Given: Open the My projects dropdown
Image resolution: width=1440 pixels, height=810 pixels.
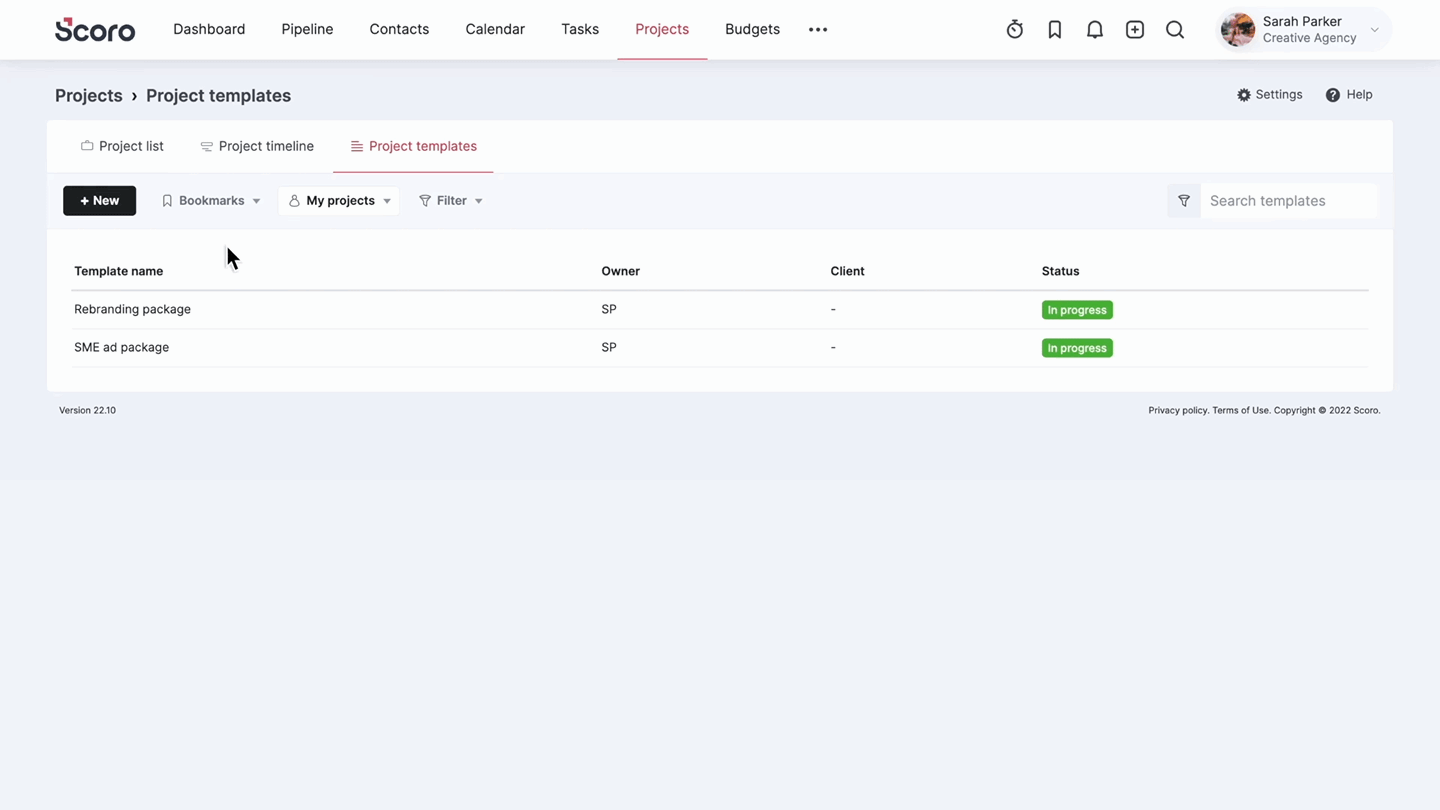Looking at the screenshot, I should coord(339,201).
